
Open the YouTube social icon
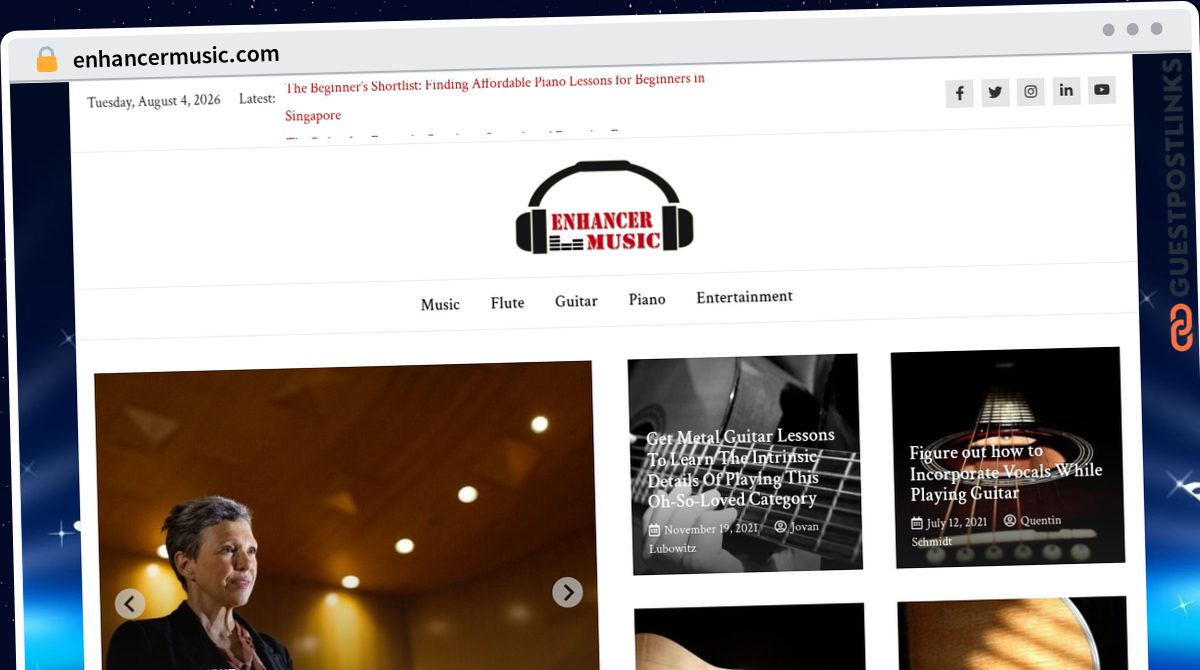pos(1101,90)
